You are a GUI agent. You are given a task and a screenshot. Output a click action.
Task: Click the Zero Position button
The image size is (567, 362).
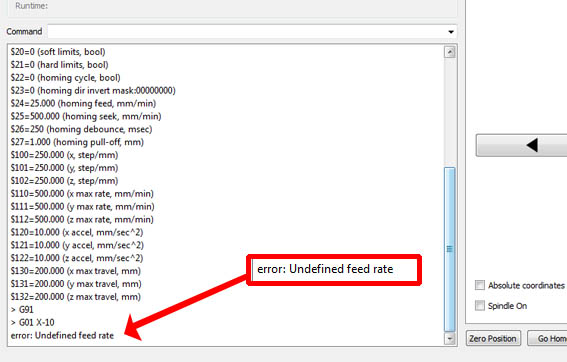[493, 338]
